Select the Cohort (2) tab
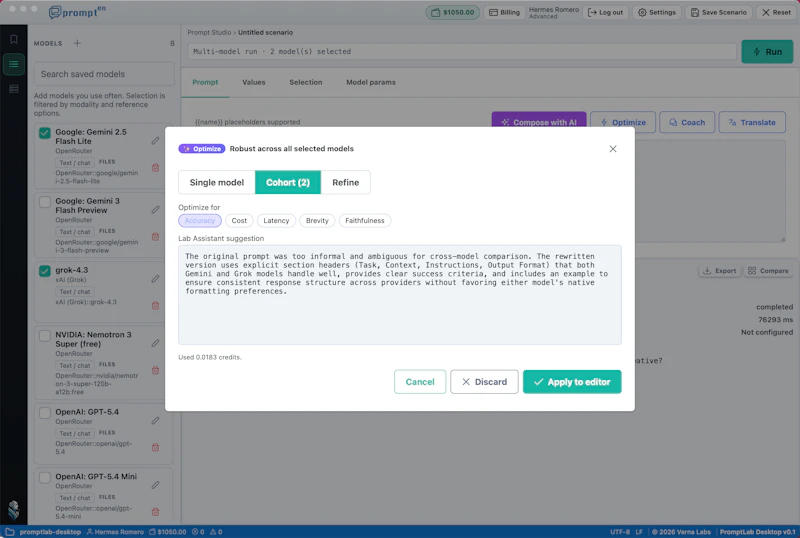800x538 pixels. 288,182
